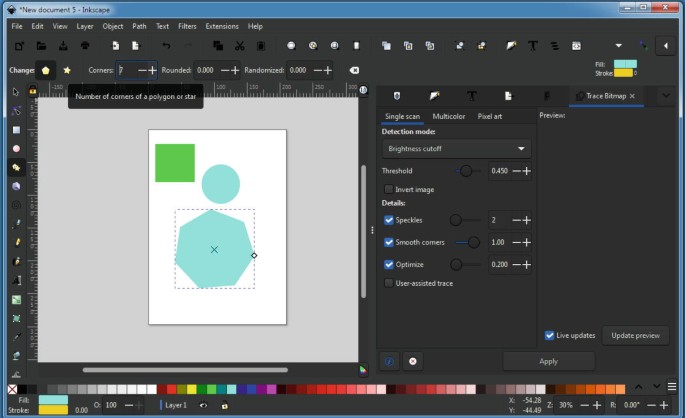Open the Extensions menu
The width and height of the screenshot is (685, 418).
pyautogui.click(x=222, y=26)
